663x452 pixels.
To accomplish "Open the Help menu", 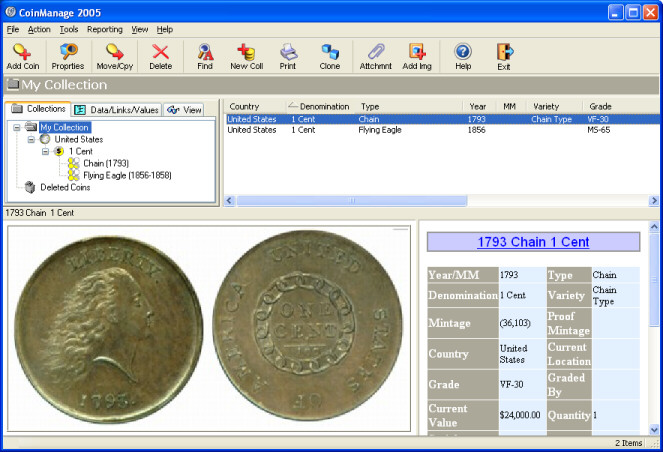I will (164, 30).
